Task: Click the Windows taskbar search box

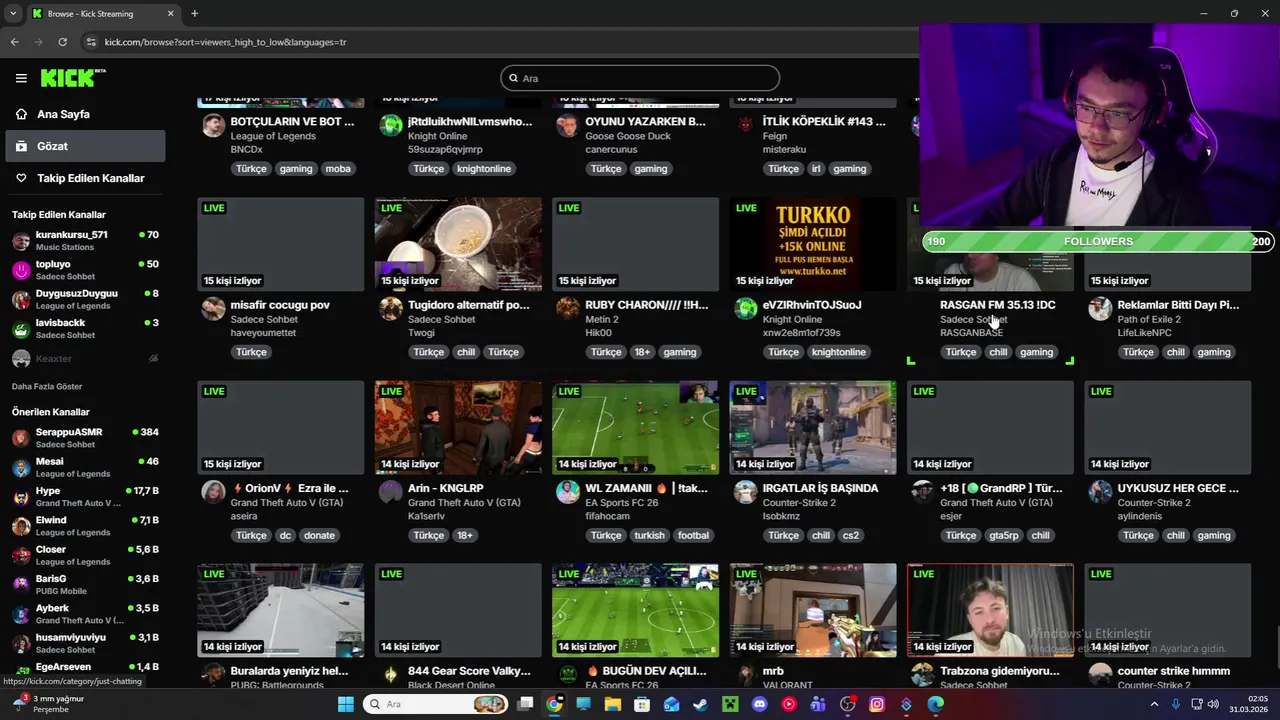Action: tap(436, 704)
